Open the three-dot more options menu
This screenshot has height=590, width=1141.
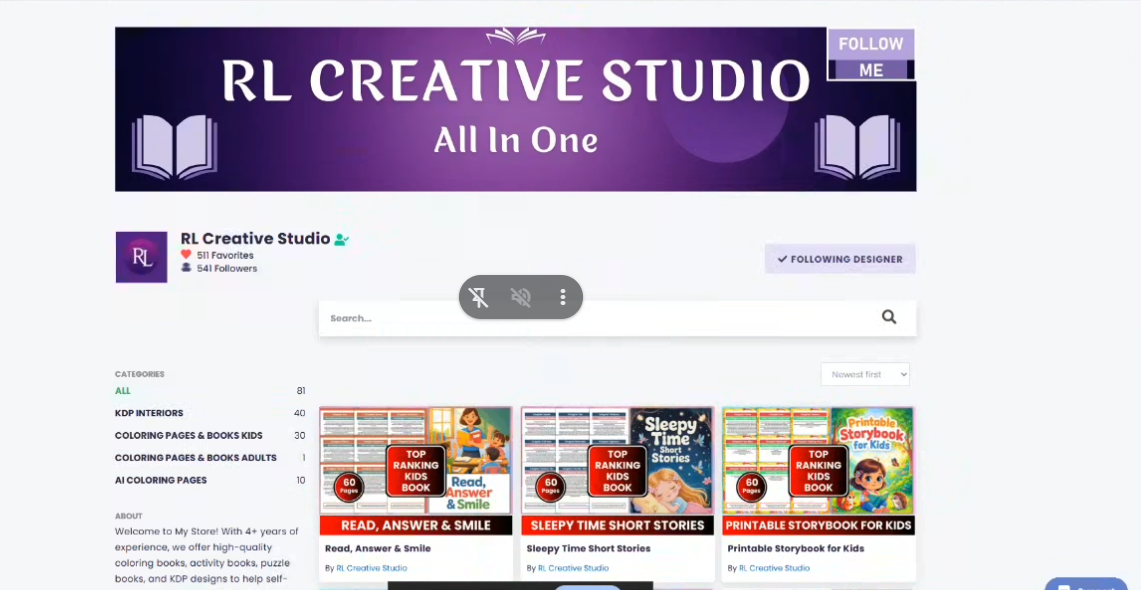pyautogui.click(x=563, y=297)
